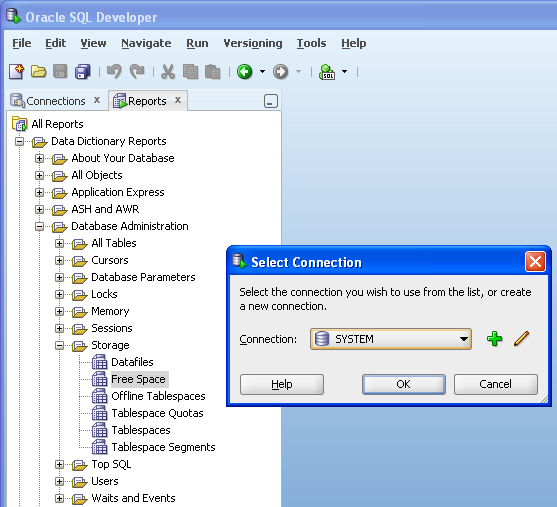Expand the Top SQL folder

tap(59, 464)
